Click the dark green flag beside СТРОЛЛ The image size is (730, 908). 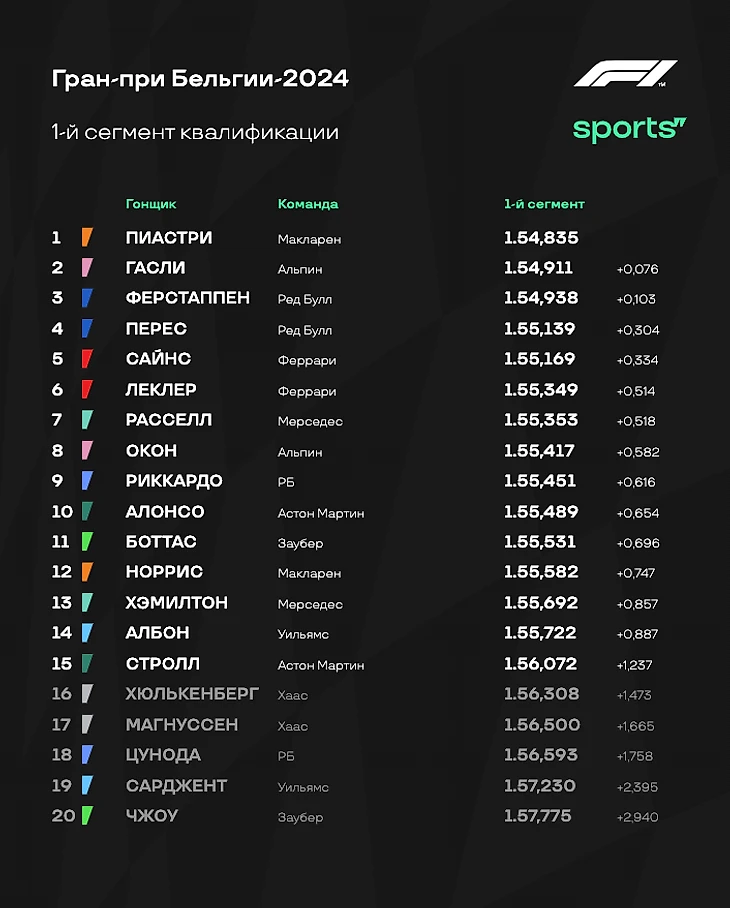87,664
